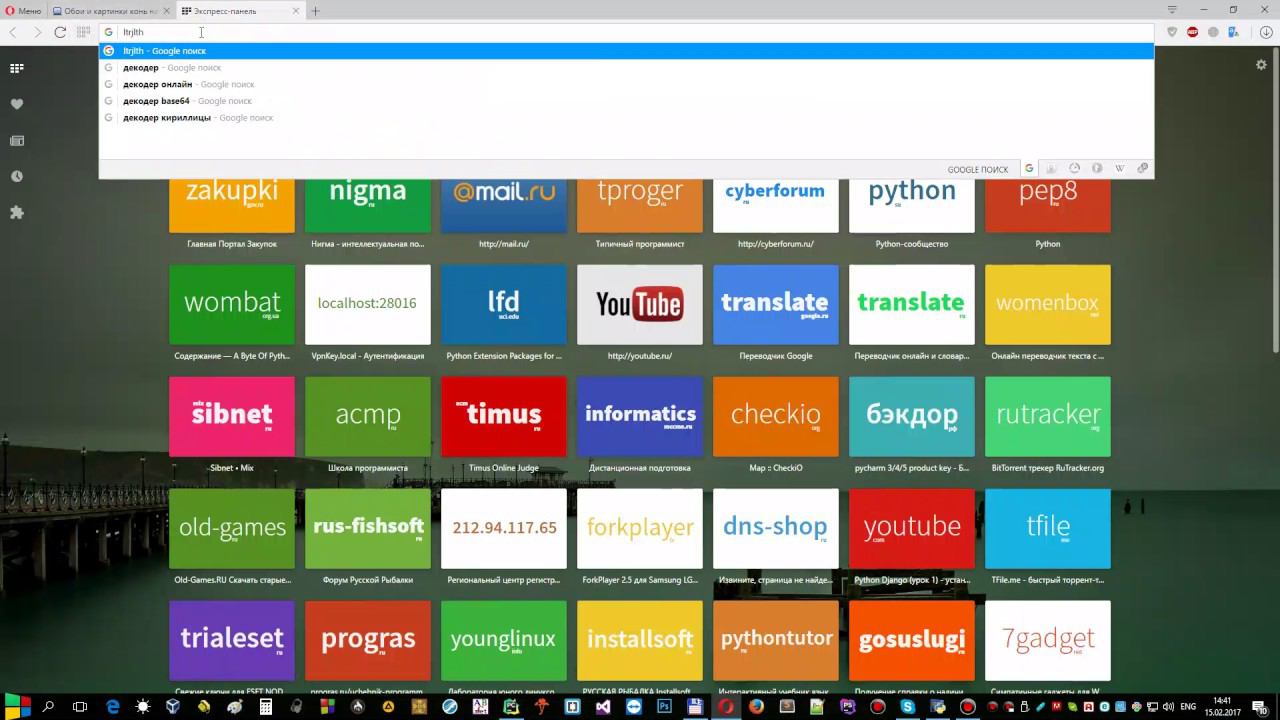Open the gosuslugi speed dial tile
The height and width of the screenshot is (720, 1280).
click(x=912, y=640)
